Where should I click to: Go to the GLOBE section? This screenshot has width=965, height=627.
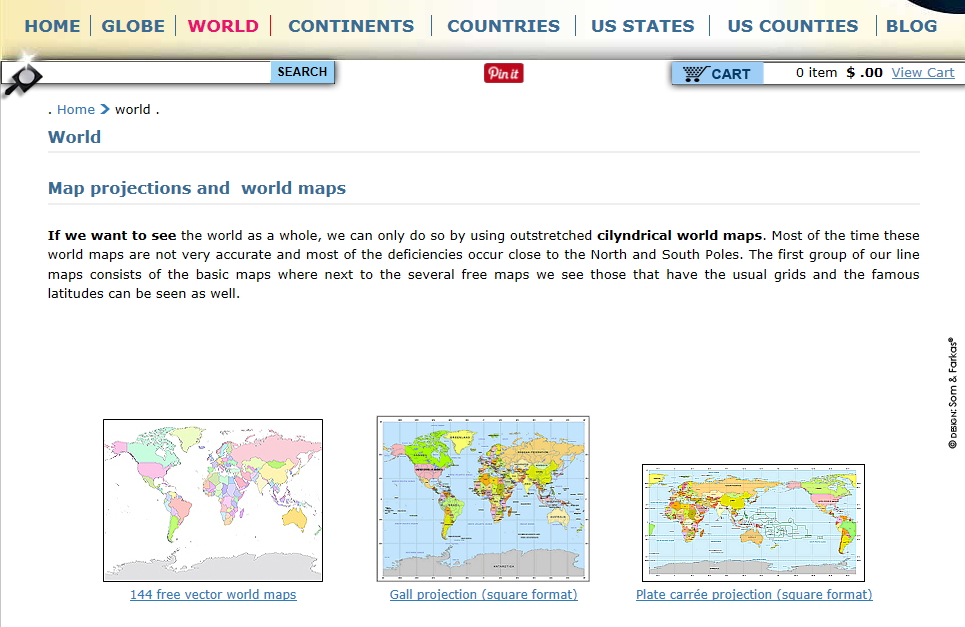point(133,26)
